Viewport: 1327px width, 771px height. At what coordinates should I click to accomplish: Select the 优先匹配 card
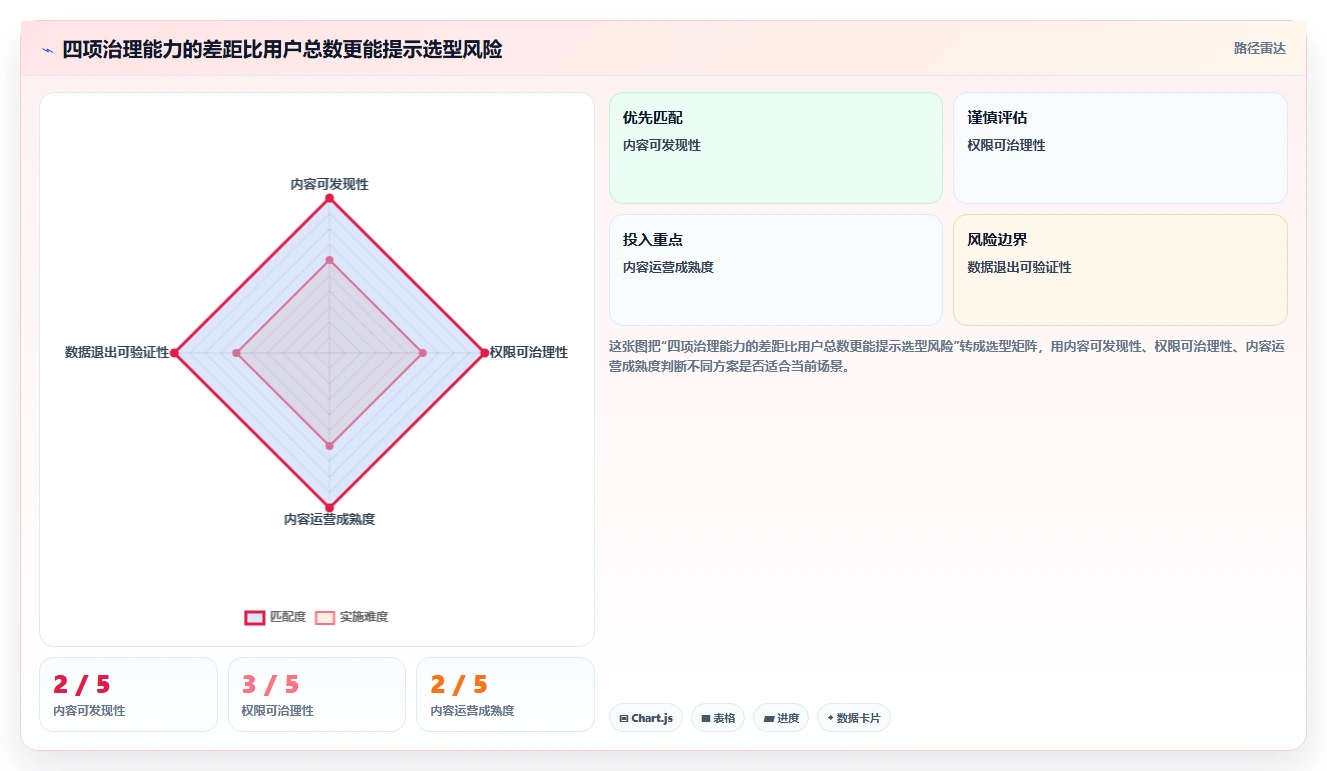pos(776,148)
